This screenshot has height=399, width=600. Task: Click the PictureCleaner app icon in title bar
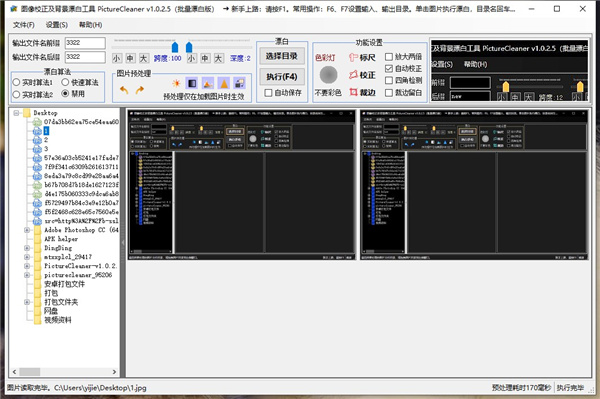coord(14,8)
